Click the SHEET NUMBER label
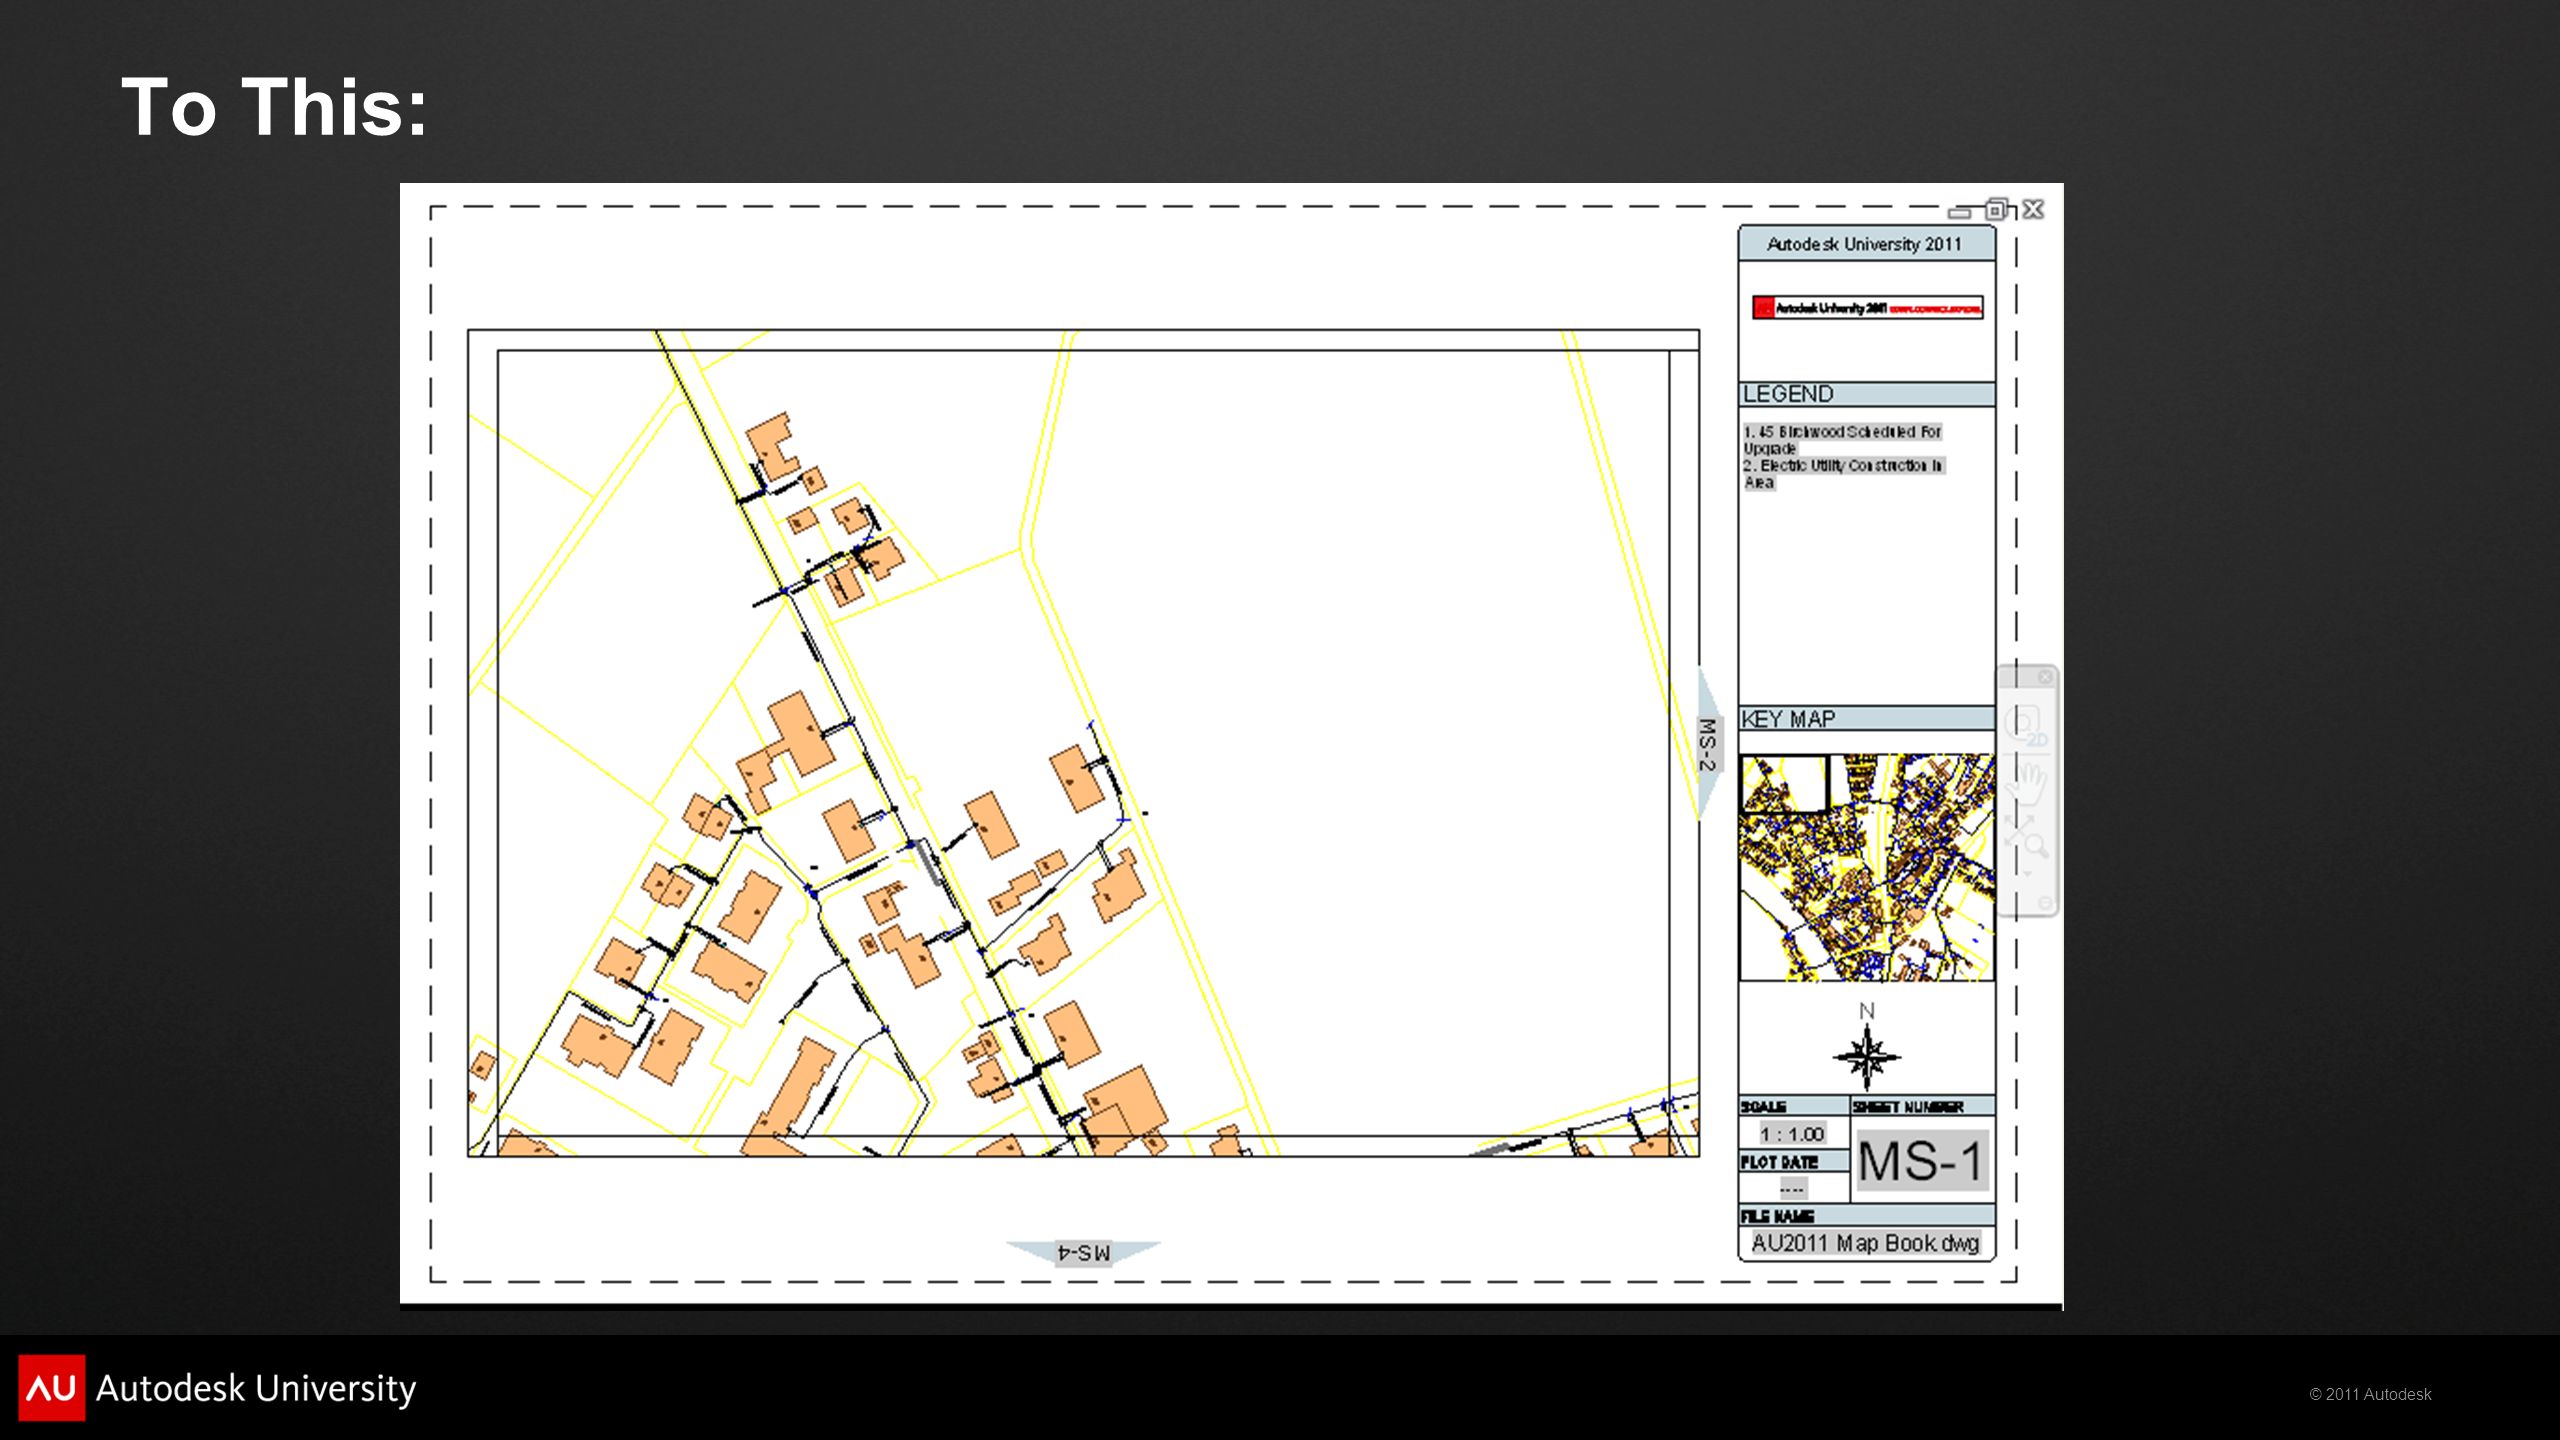 pyautogui.click(x=1908, y=1107)
